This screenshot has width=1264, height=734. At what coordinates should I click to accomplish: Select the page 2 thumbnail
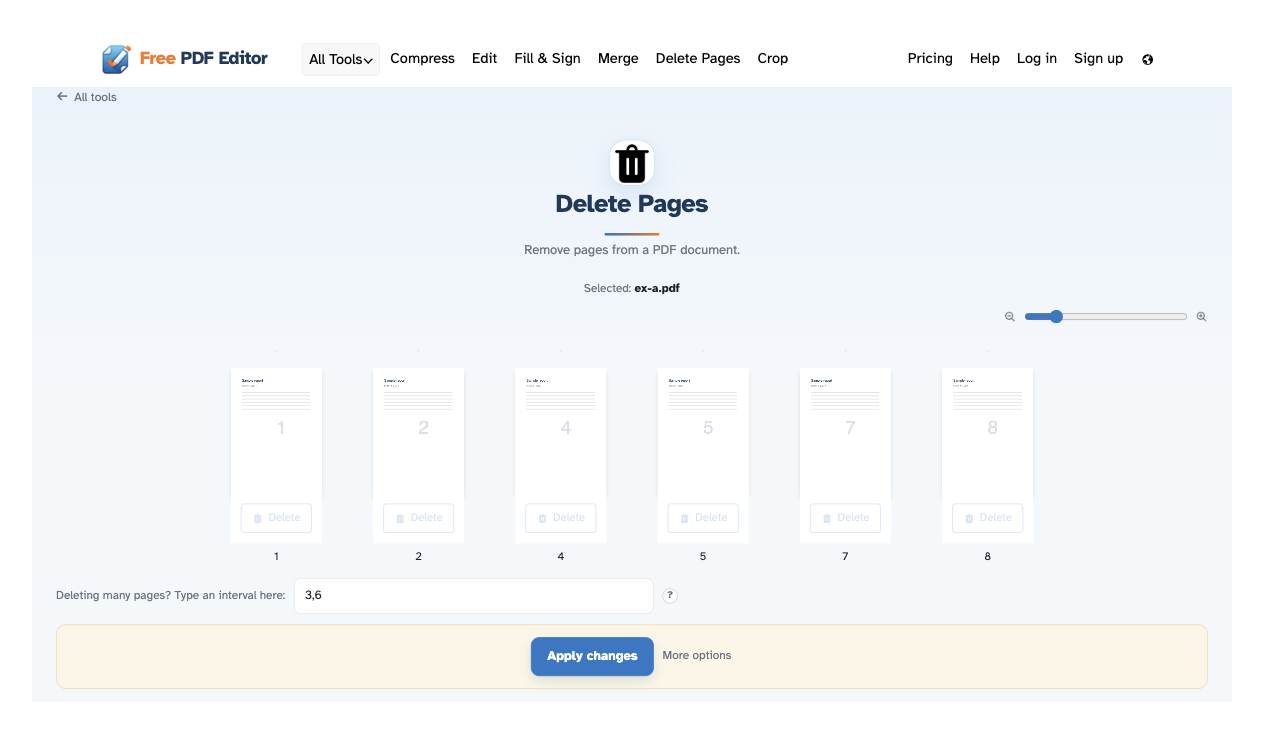tap(418, 432)
